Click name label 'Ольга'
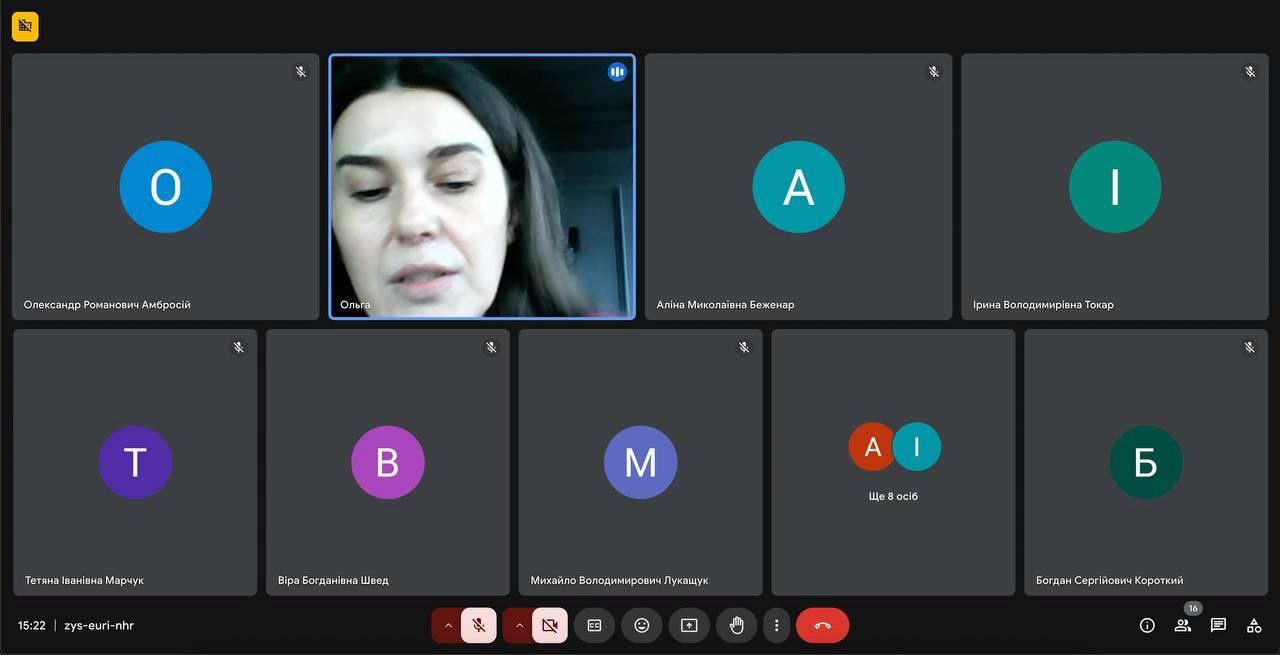Image resolution: width=1280 pixels, height=655 pixels. 355,304
